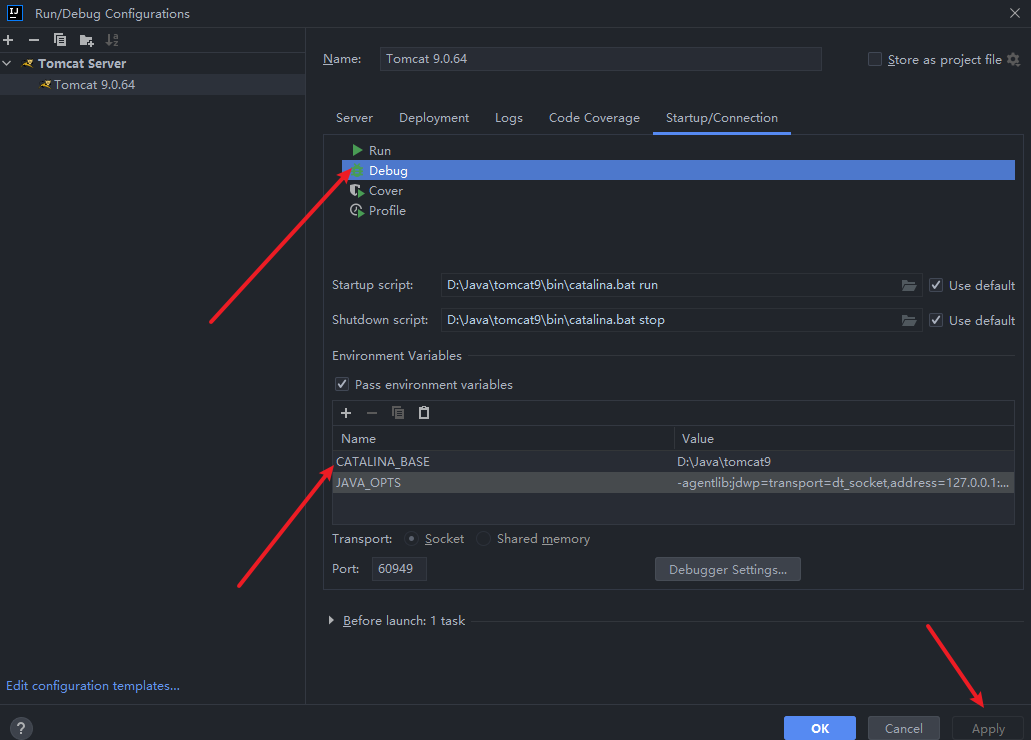Select Shared memory transport radio button

(x=483, y=539)
